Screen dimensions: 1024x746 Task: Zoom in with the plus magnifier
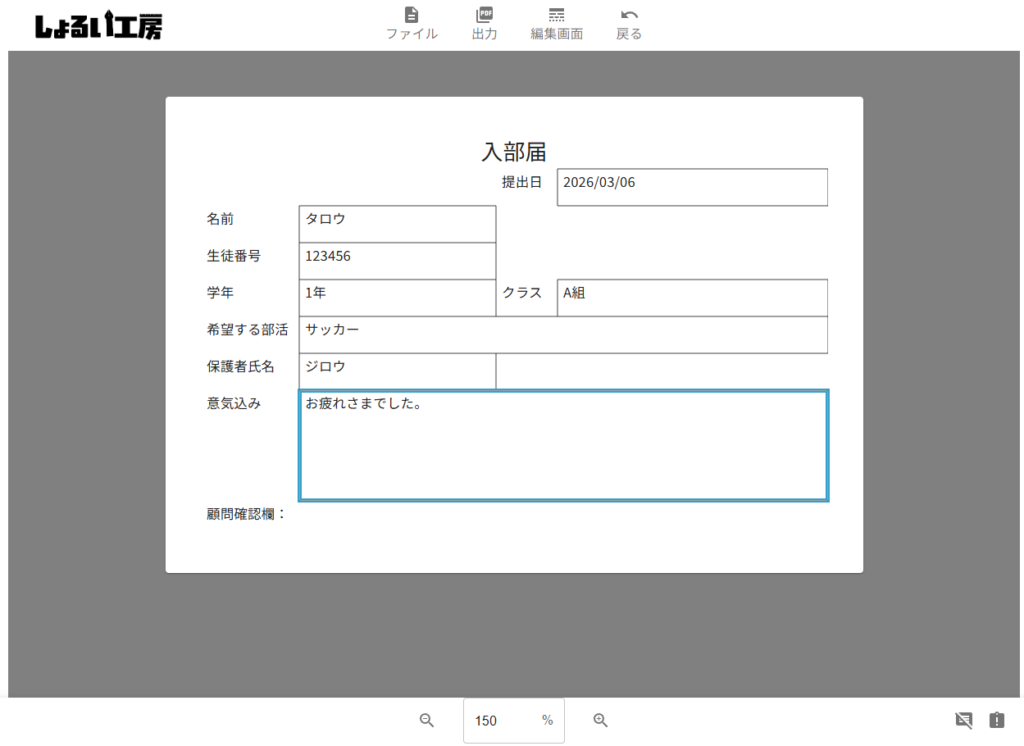pos(601,720)
